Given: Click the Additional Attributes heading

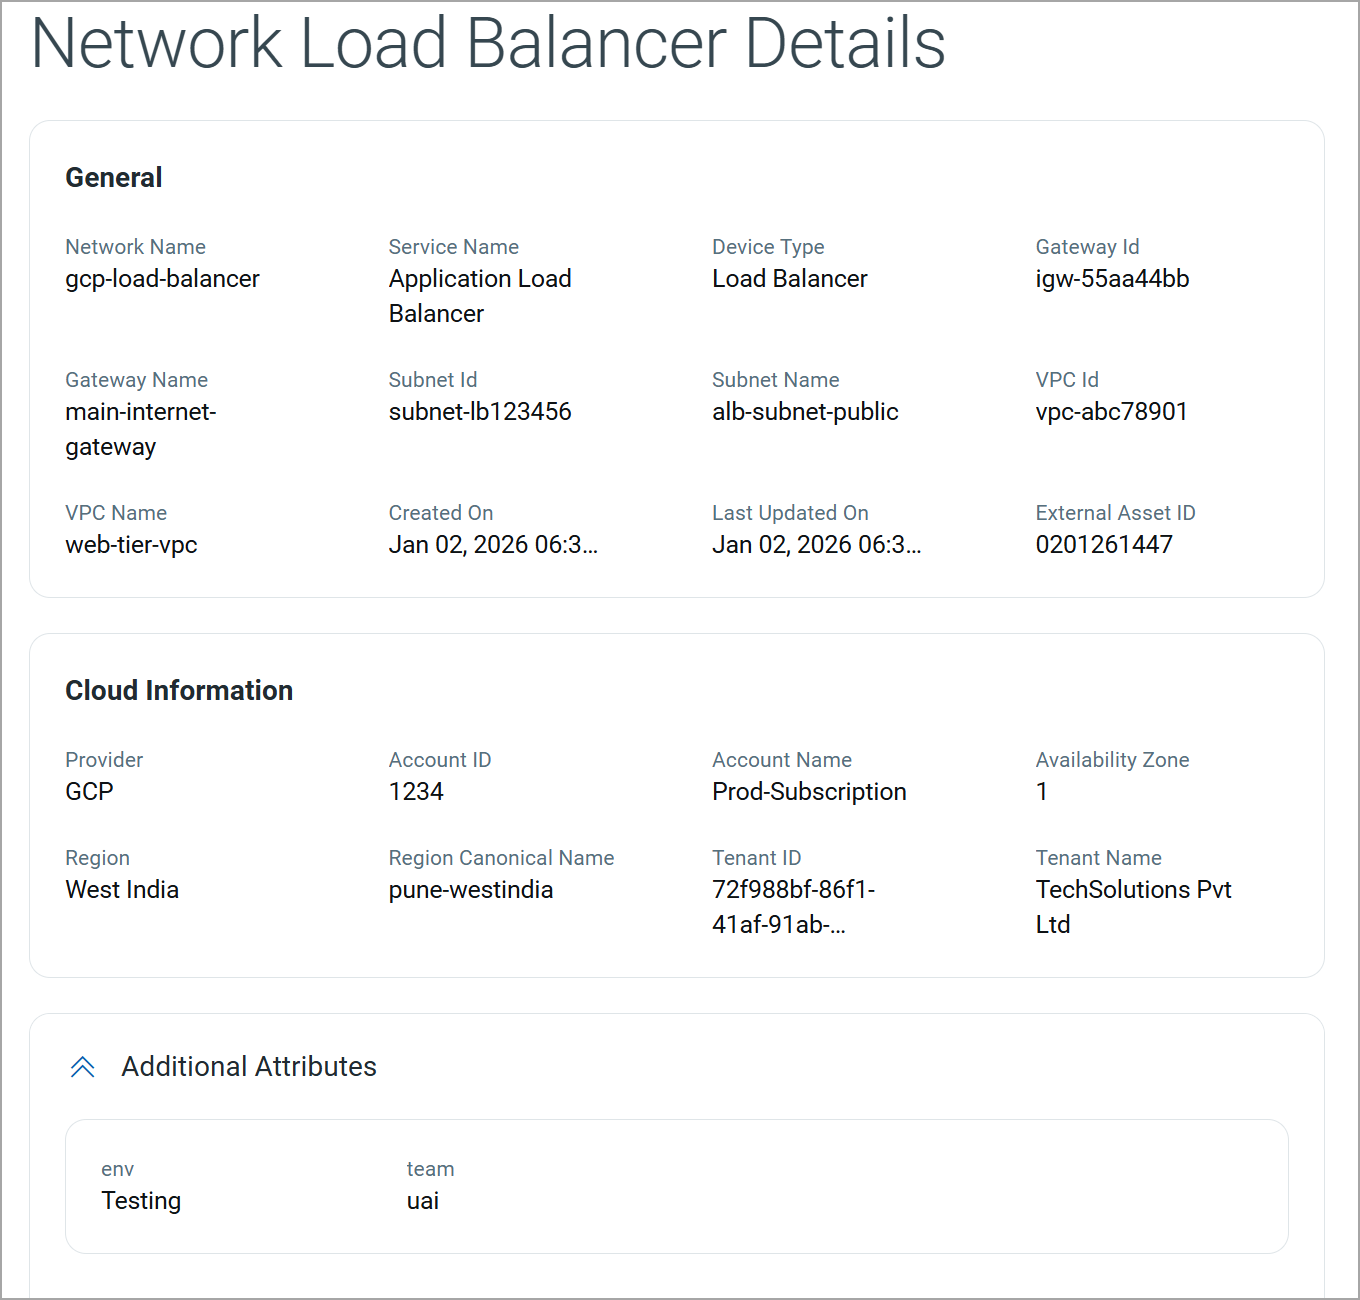Looking at the screenshot, I should click(248, 1067).
